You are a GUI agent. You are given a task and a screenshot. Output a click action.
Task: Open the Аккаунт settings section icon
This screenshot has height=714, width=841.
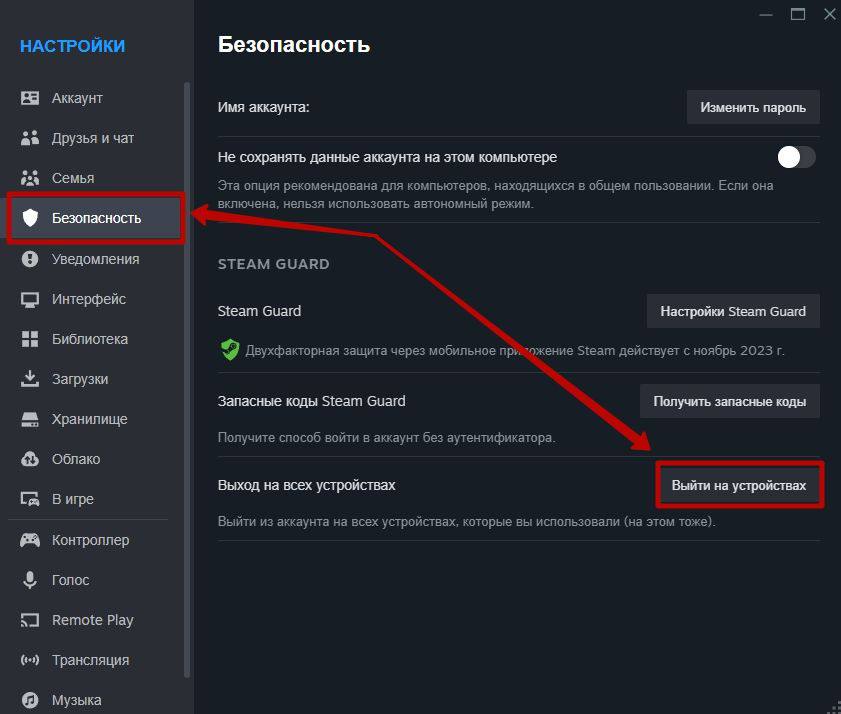click(31, 98)
